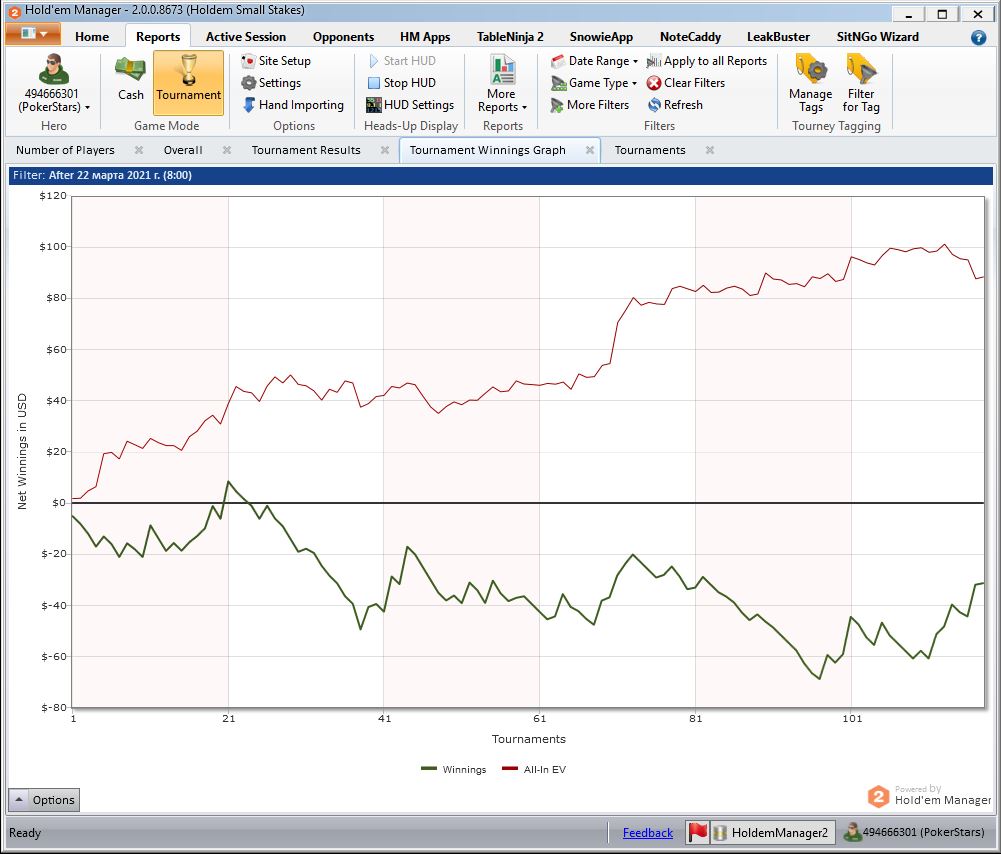Toggle Winnings series in chart legend
Image resolution: width=1001 pixels, height=854 pixels.
[454, 770]
